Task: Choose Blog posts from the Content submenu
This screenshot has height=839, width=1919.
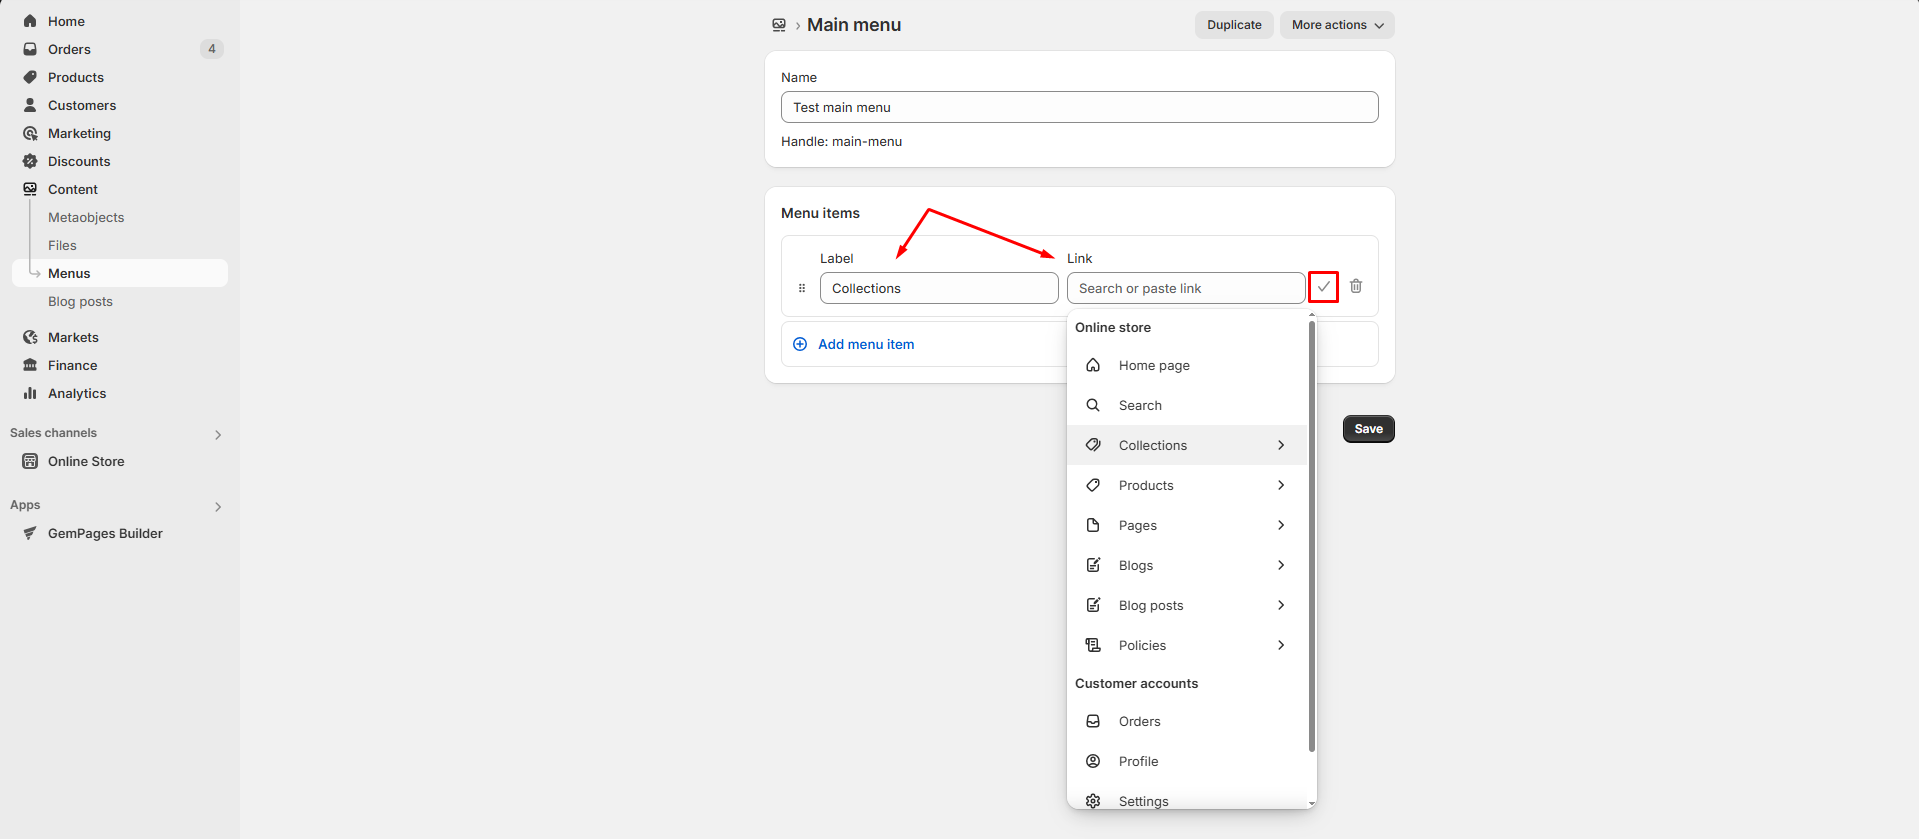Action: point(80,301)
